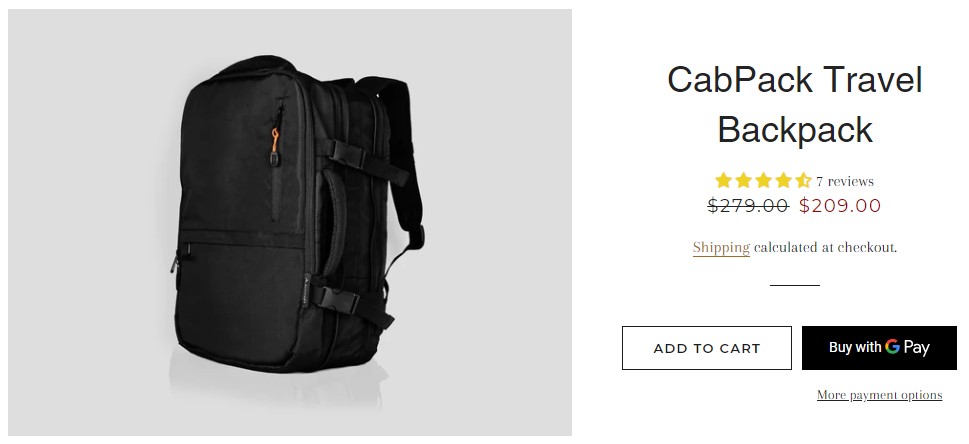
Task: Click the first yellow rating star
Action: pos(723,181)
